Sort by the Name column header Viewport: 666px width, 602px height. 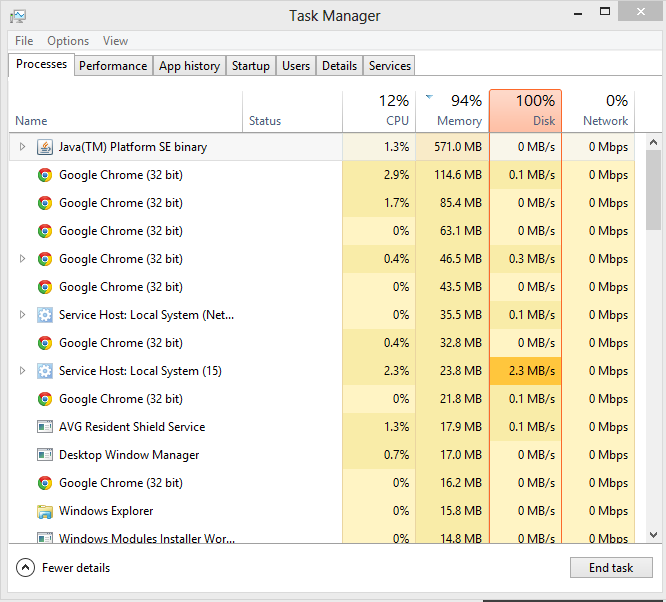[126, 111]
